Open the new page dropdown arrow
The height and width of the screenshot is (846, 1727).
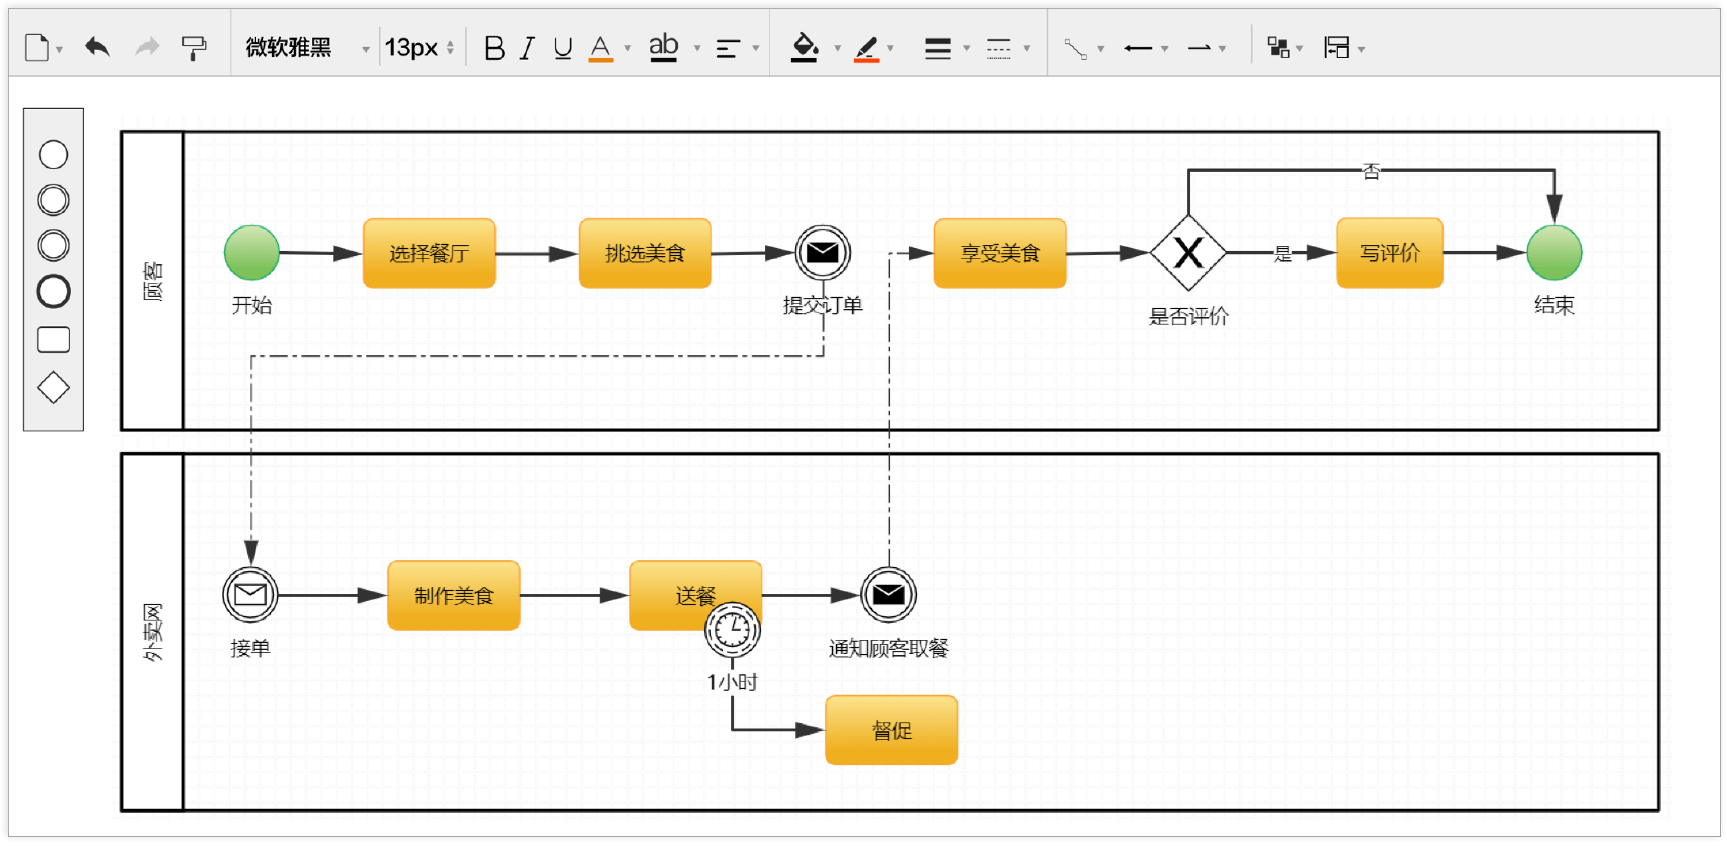59,49
